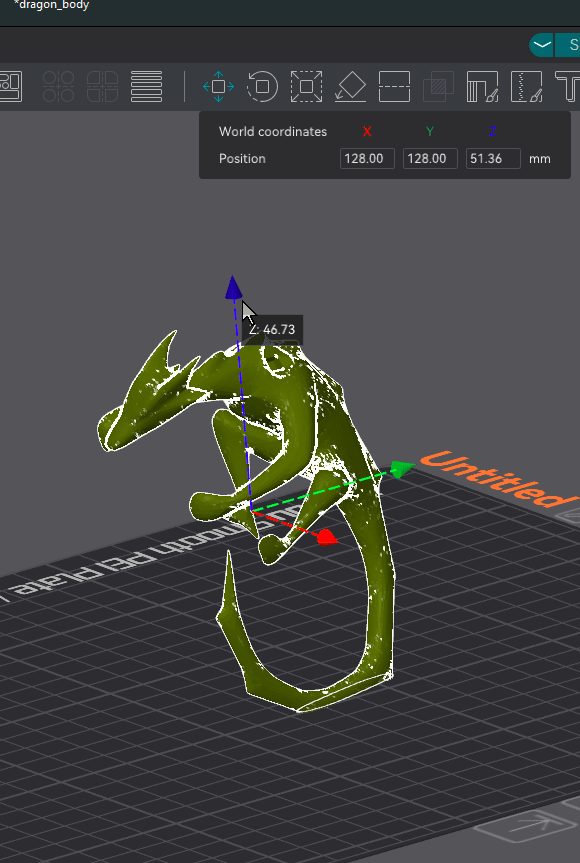The height and width of the screenshot is (863, 580).
Task: Click the Y position field
Action: click(x=430, y=159)
